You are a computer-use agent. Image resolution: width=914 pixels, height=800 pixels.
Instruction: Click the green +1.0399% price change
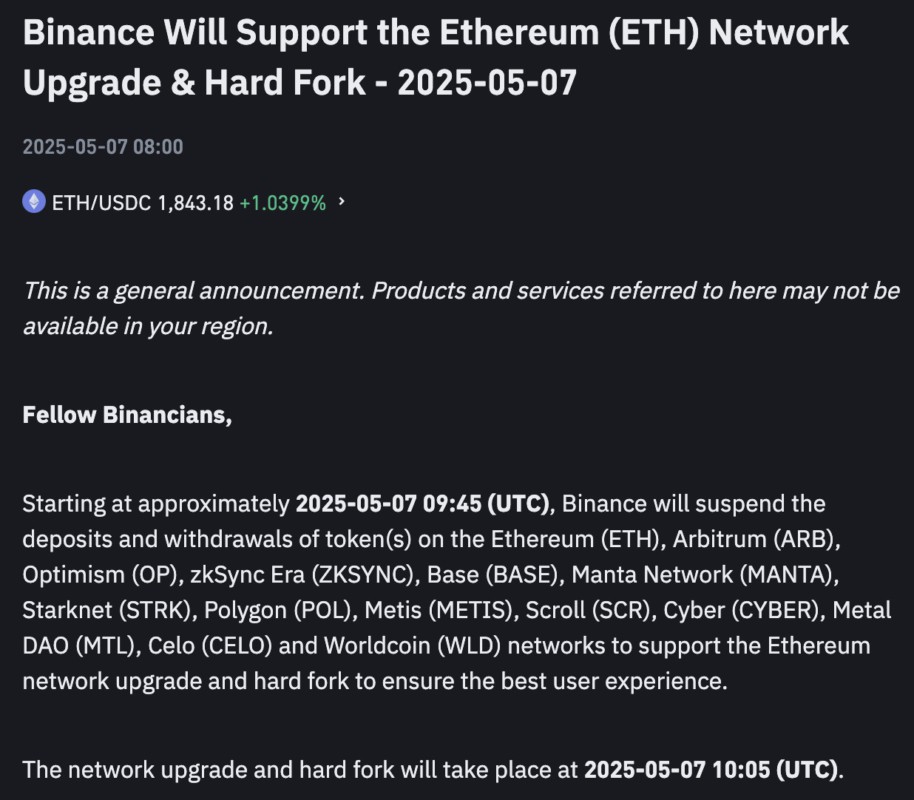(x=282, y=203)
